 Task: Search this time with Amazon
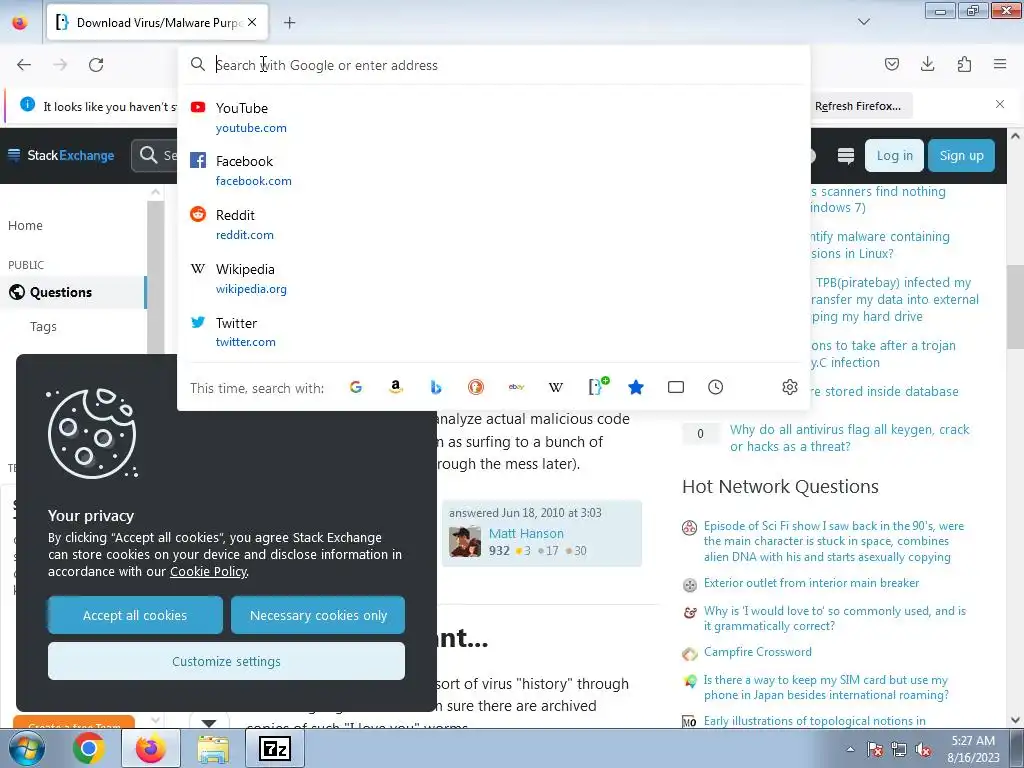(x=396, y=387)
